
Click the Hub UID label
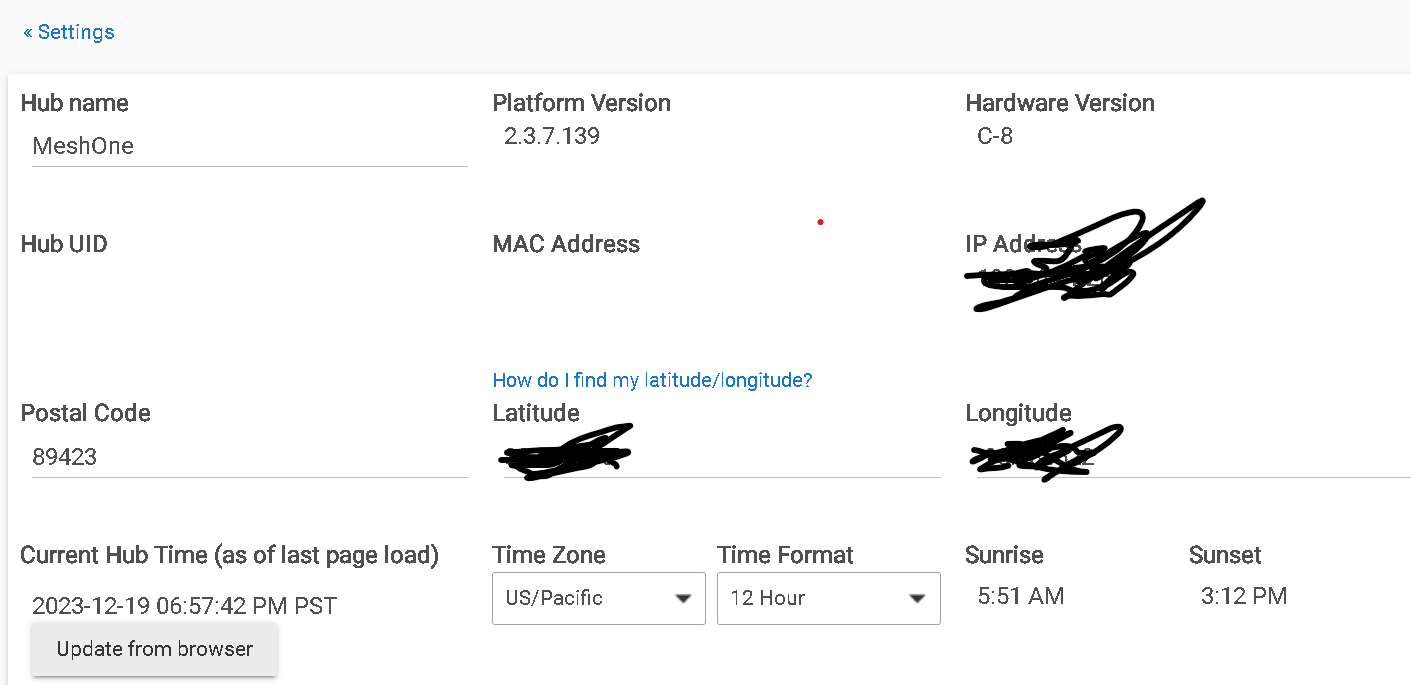64,244
